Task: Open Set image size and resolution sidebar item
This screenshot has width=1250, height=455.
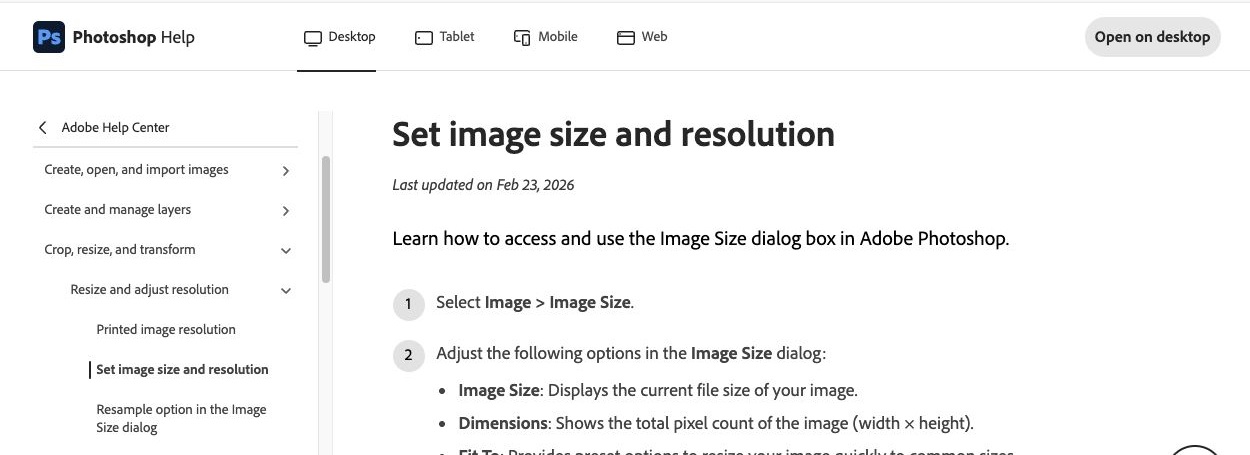Action: (x=182, y=370)
